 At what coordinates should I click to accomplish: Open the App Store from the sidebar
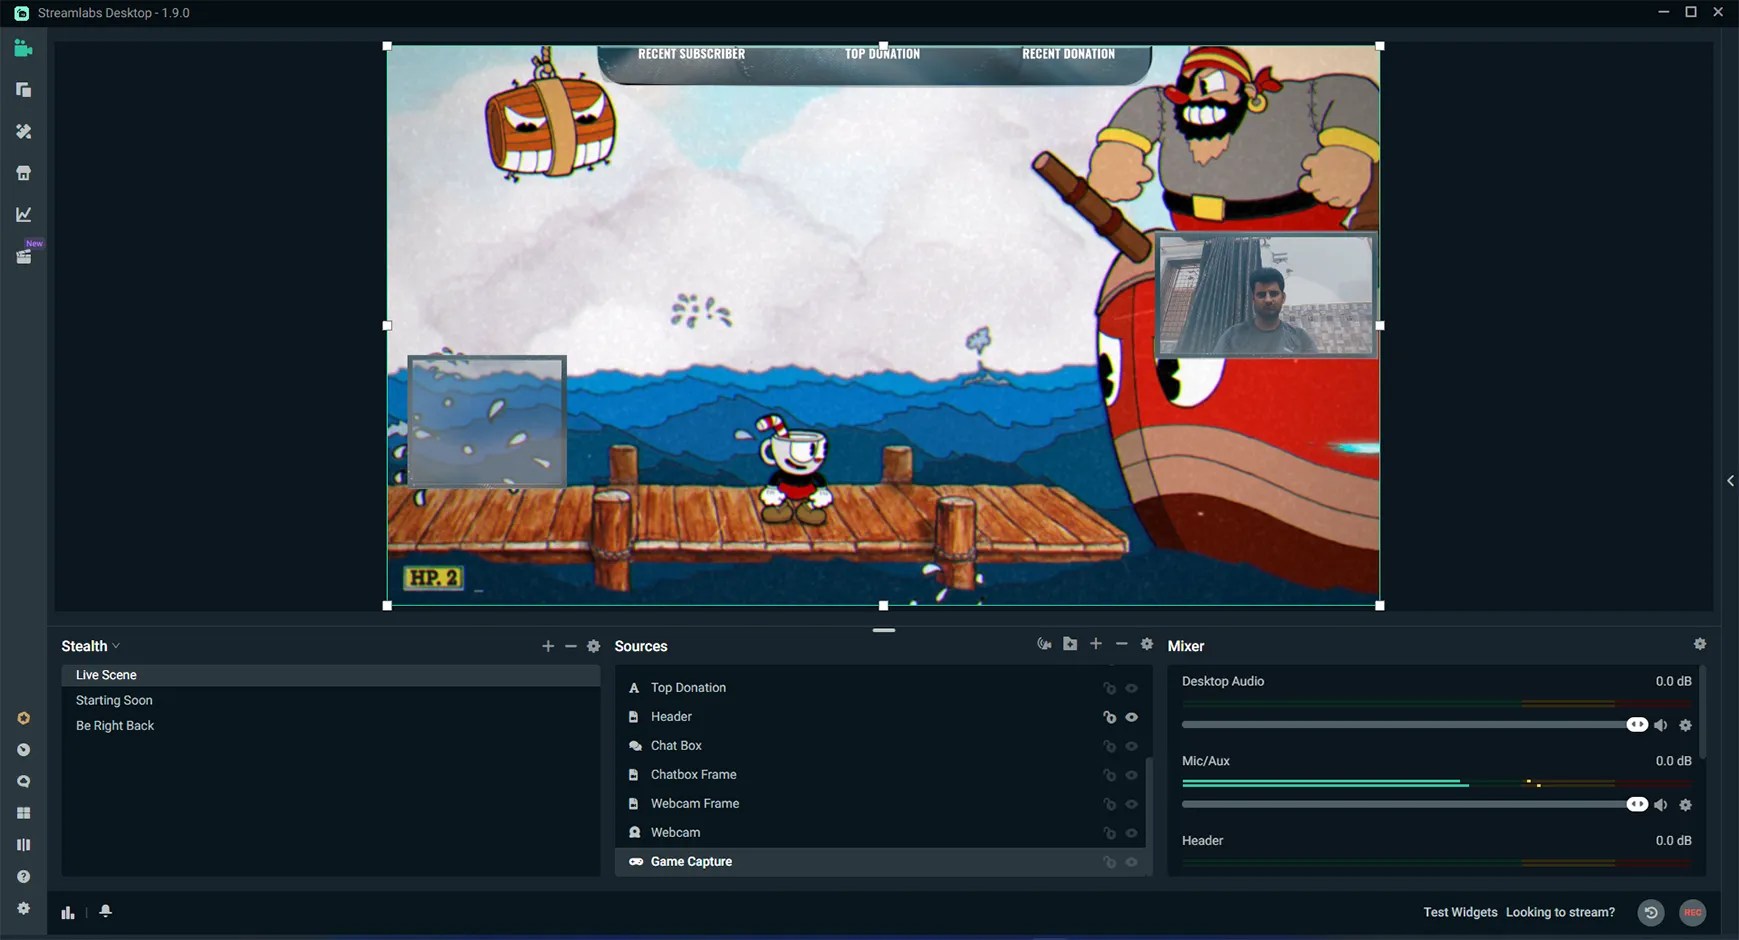[24, 172]
